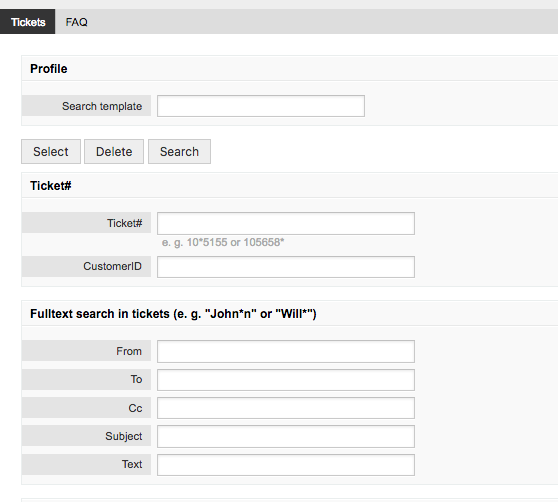Focus the Search template input box
Screen dimensions: 558x502
pos(261,106)
